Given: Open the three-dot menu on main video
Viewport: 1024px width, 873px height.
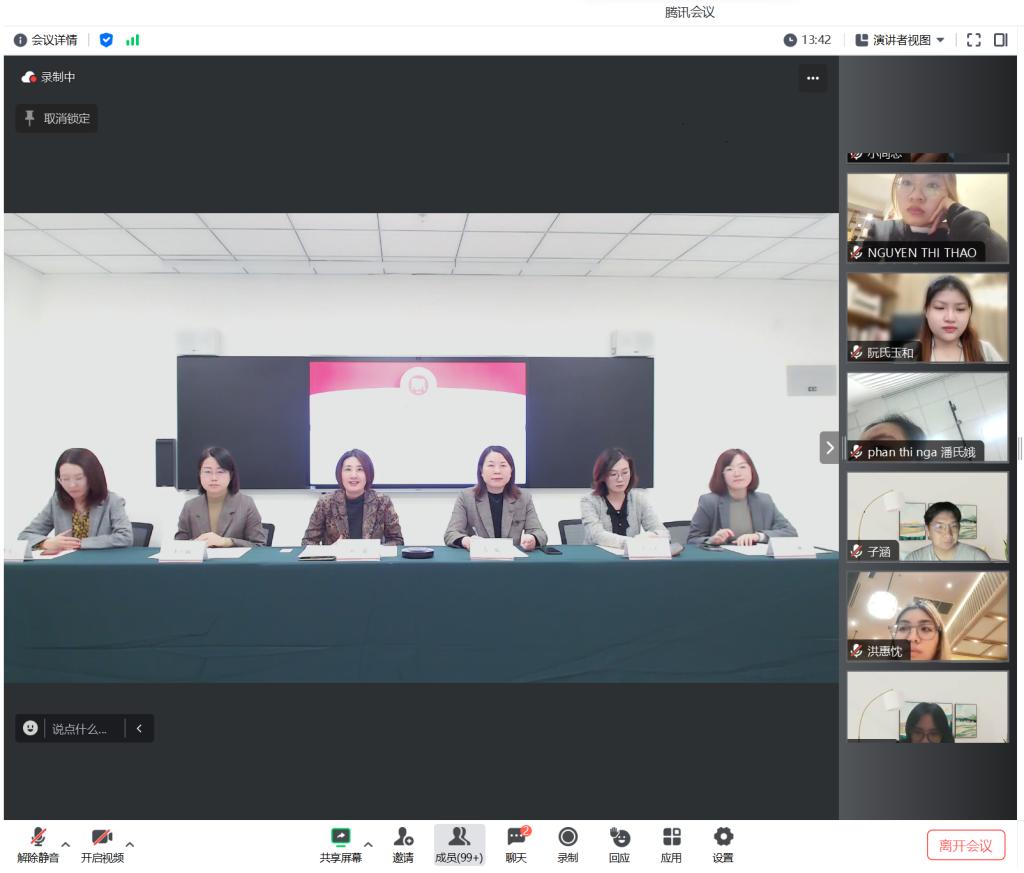Looking at the screenshot, I should coord(812,80).
